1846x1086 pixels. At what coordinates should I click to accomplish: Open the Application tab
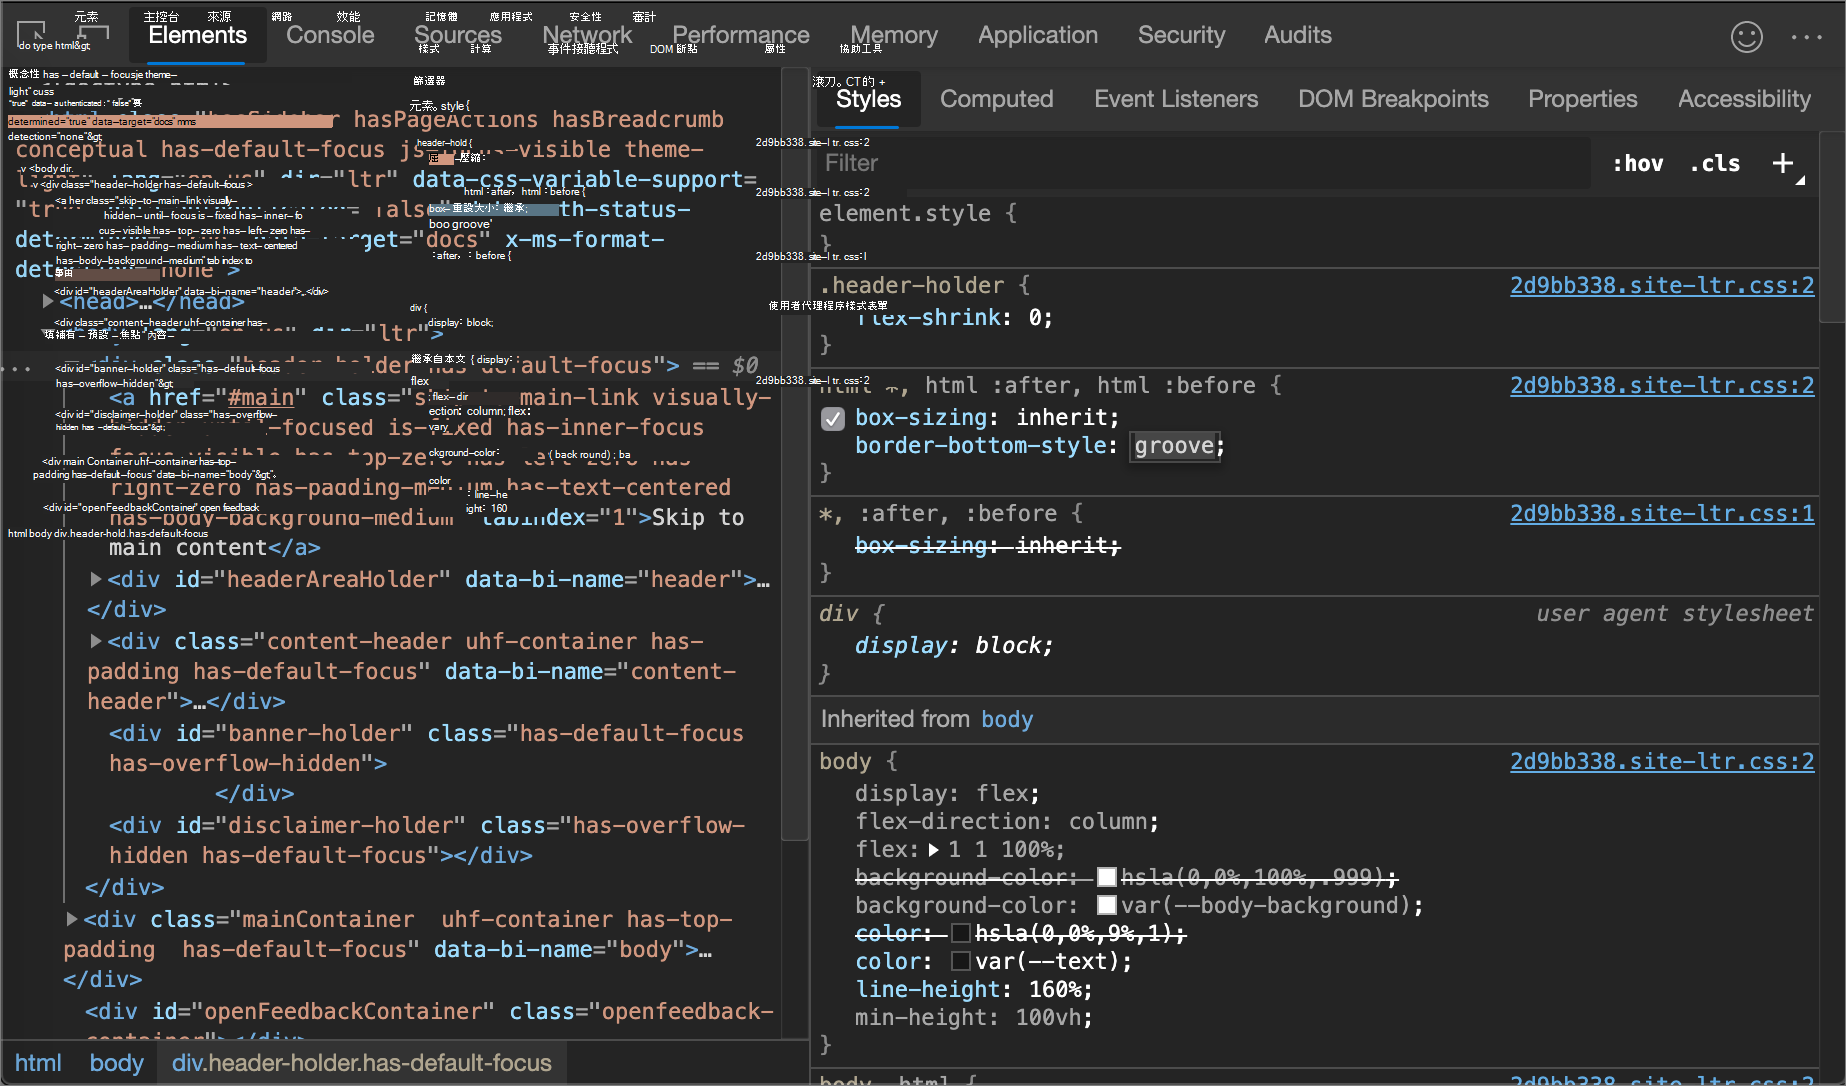point(1038,35)
